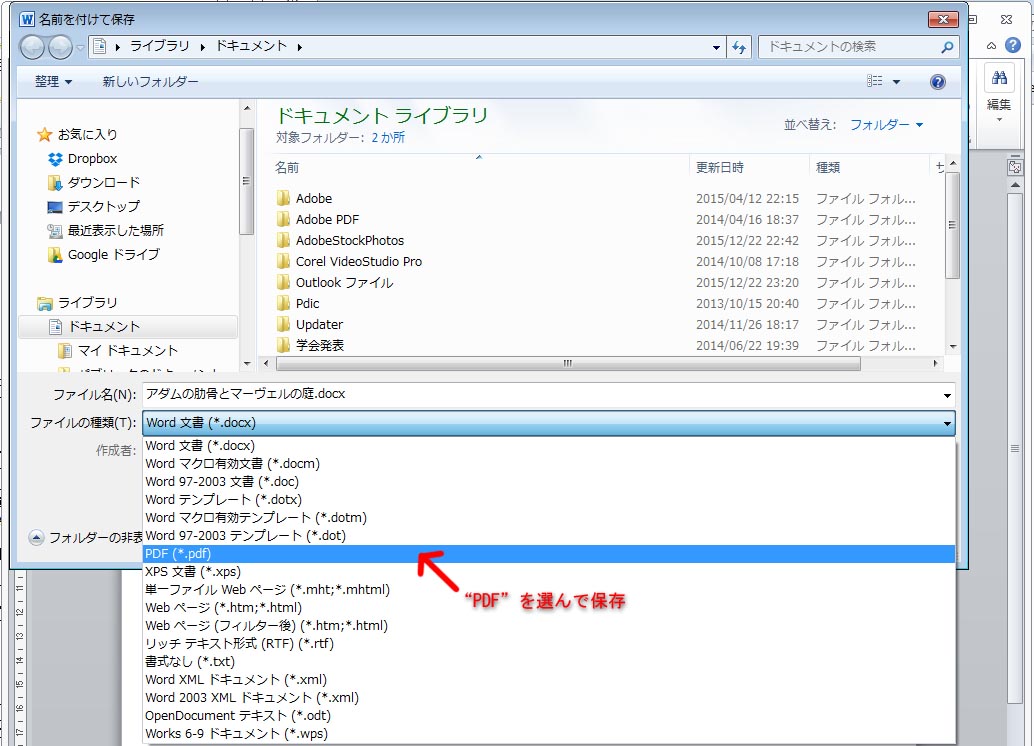The image size is (1034, 746).
Task: Open the dialog help question mark icon
Action: (x=937, y=82)
